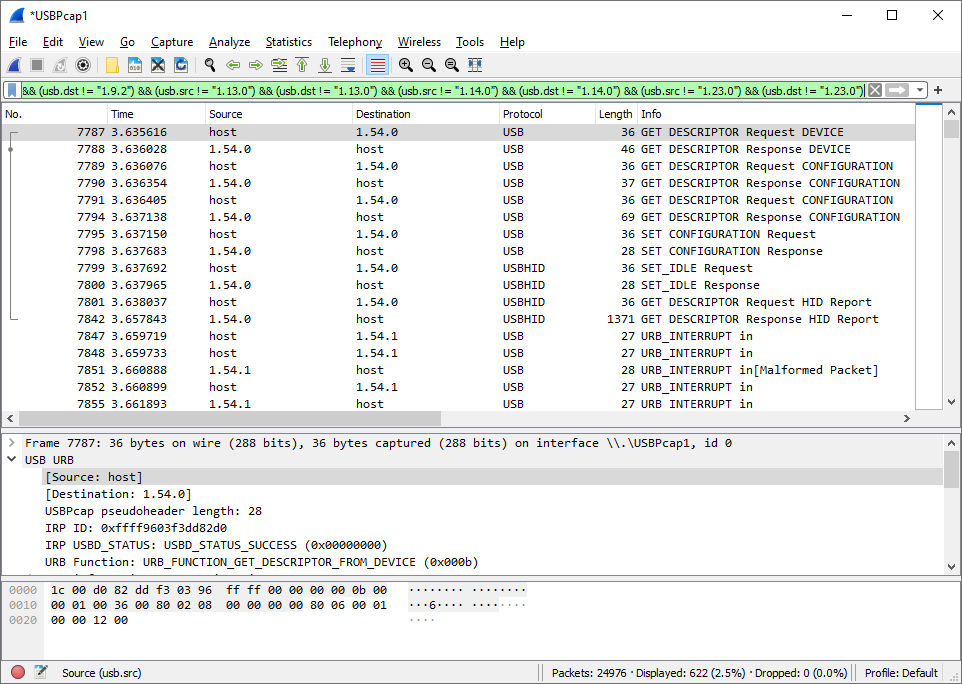Go to the previous packet in history

tap(233, 65)
